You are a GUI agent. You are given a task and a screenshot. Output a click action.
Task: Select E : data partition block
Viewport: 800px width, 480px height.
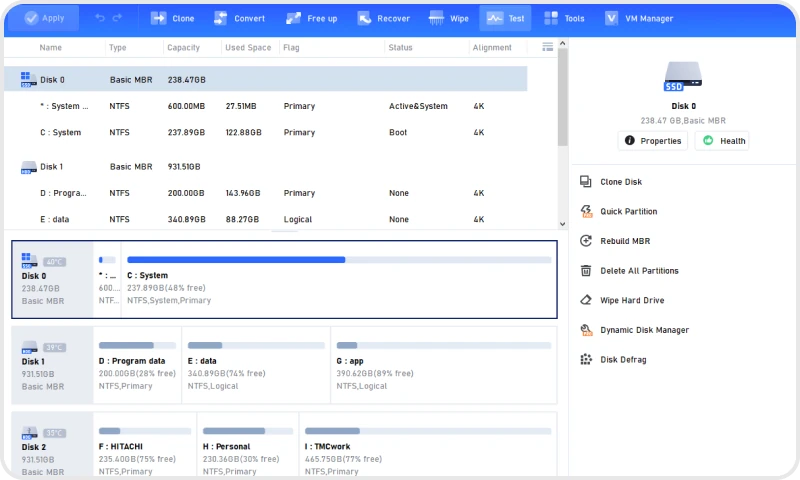tap(256, 365)
